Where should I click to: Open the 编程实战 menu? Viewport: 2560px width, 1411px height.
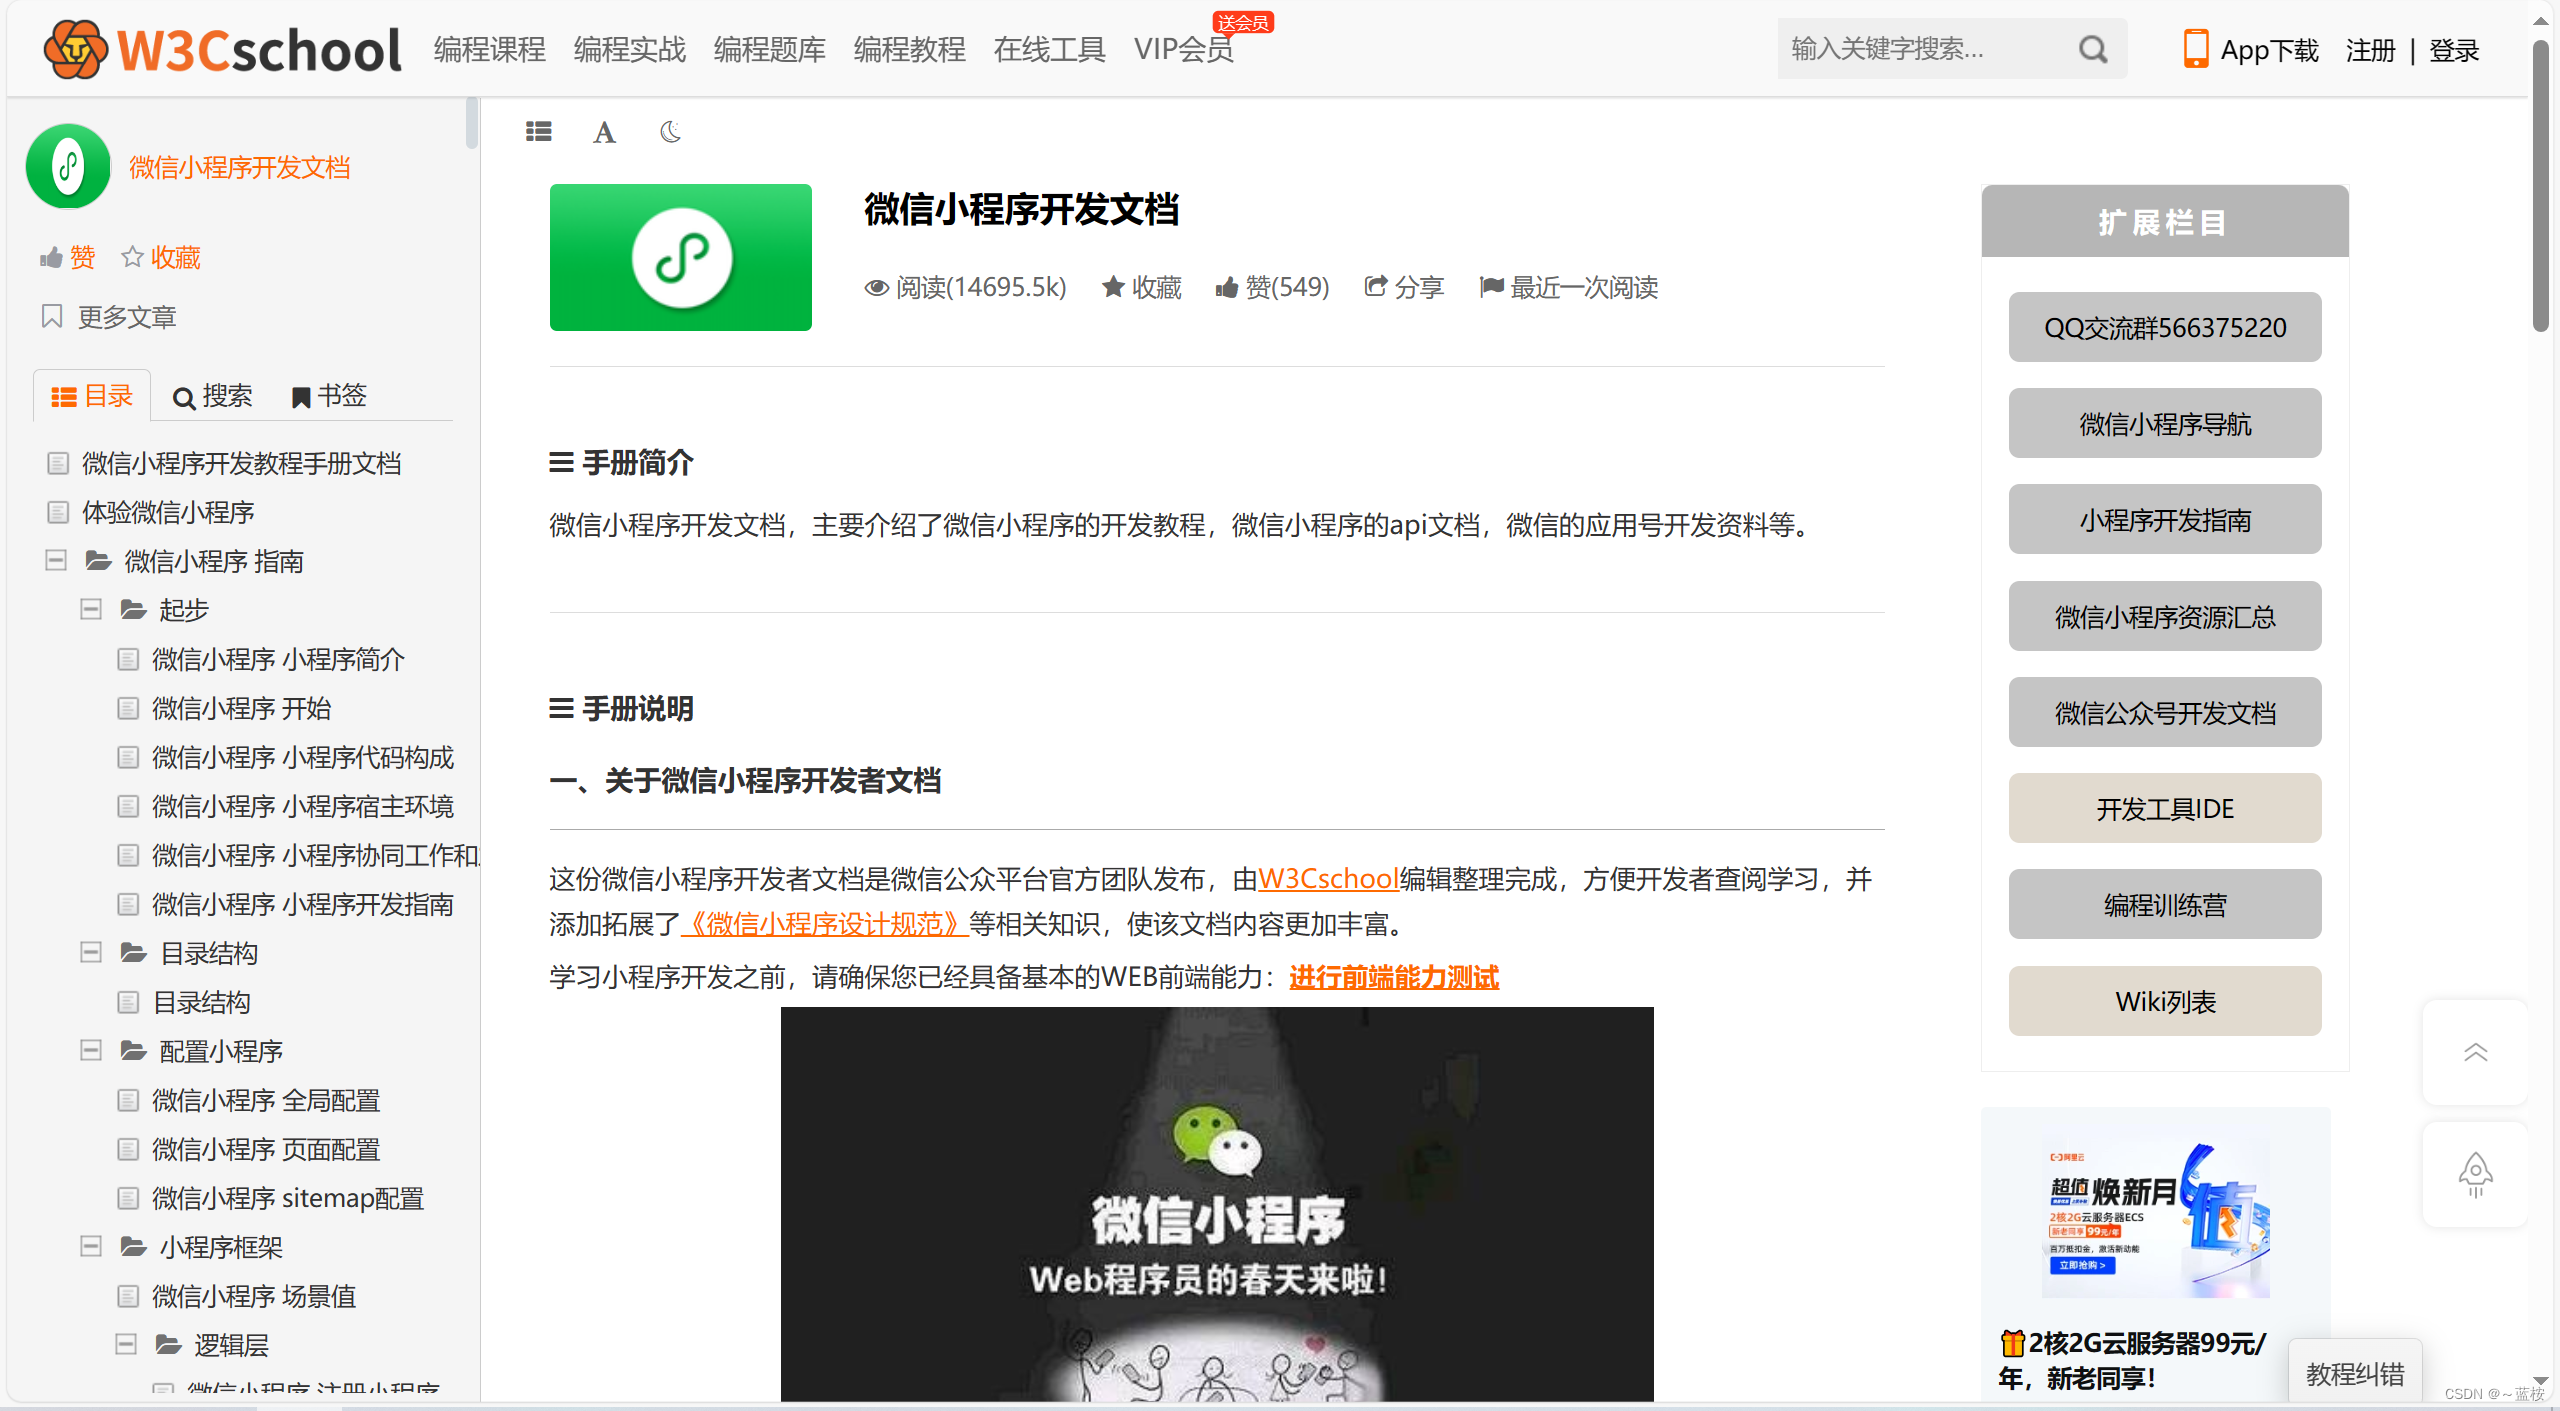(630, 49)
